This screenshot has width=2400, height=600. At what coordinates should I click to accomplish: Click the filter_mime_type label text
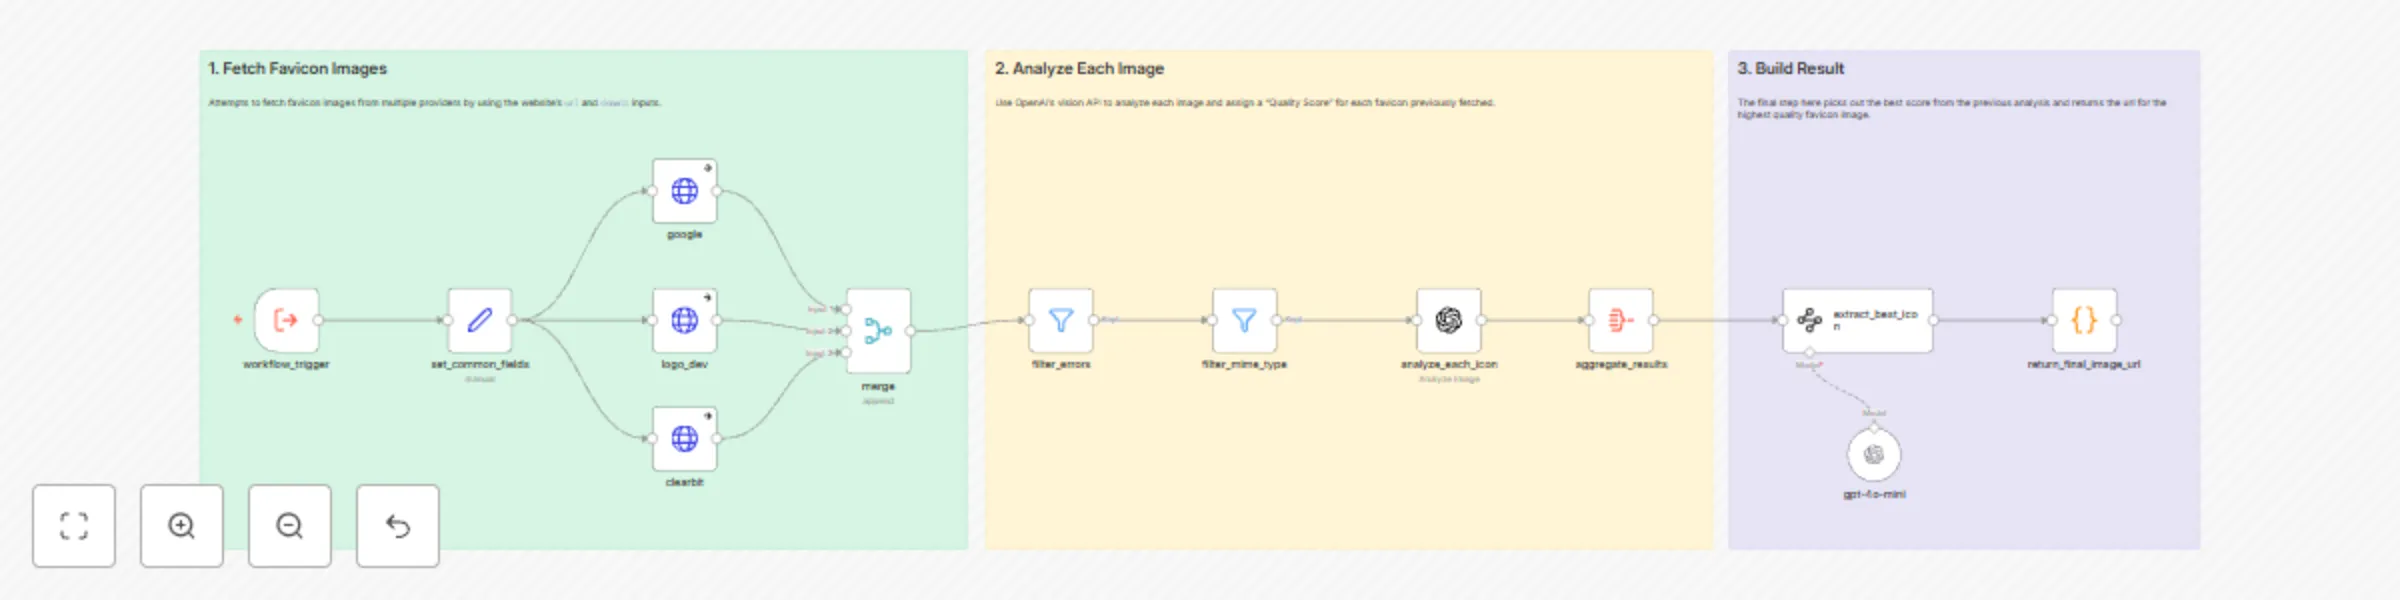click(1244, 364)
